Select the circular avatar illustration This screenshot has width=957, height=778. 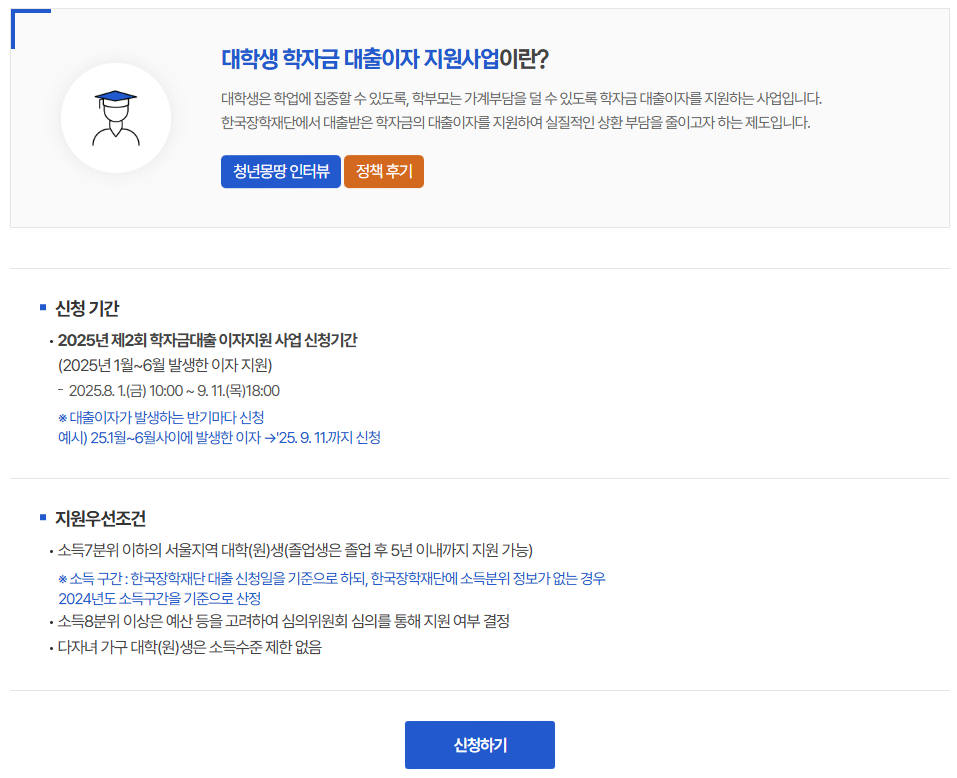click(116, 117)
